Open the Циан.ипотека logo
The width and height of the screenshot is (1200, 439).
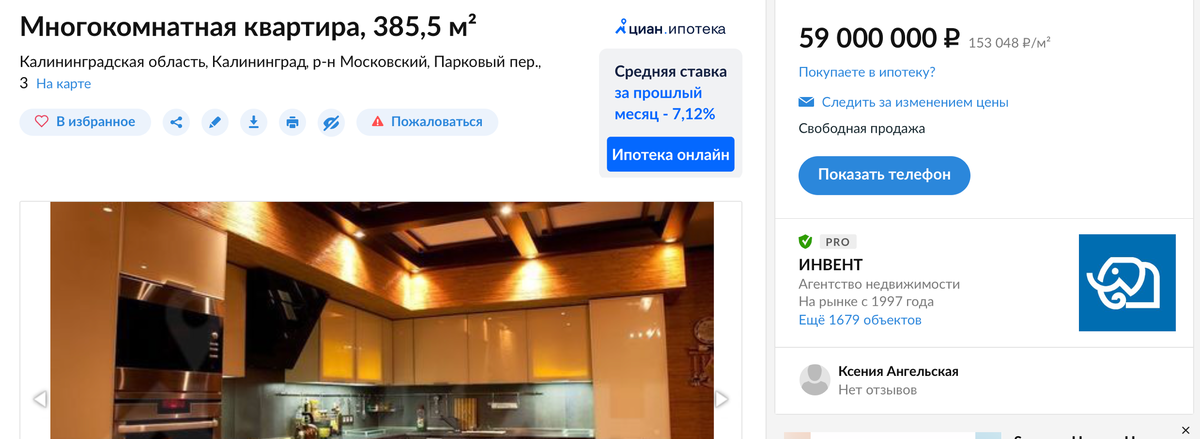coord(671,28)
